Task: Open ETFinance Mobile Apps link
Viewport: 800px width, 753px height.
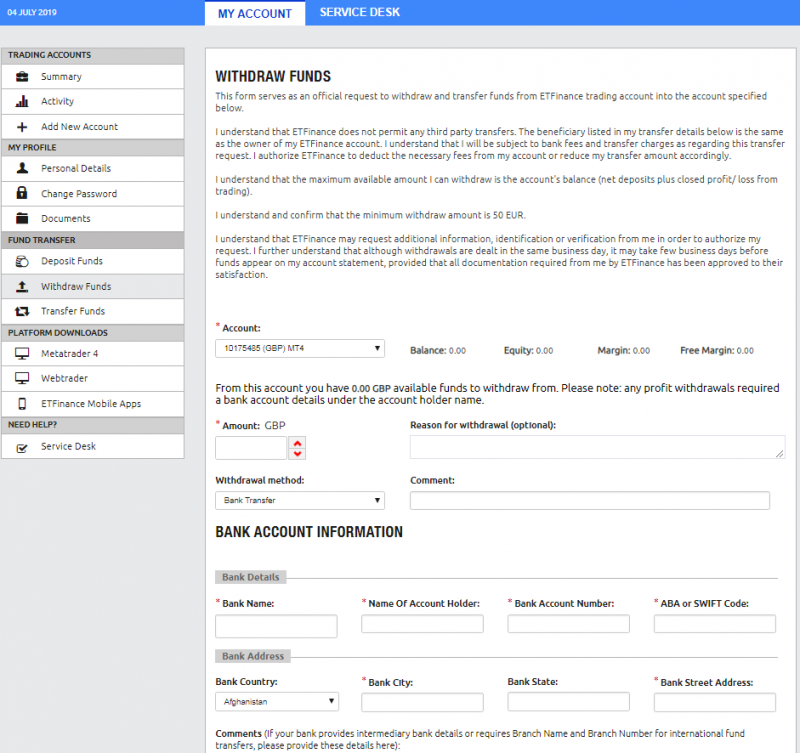Action: (93, 404)
